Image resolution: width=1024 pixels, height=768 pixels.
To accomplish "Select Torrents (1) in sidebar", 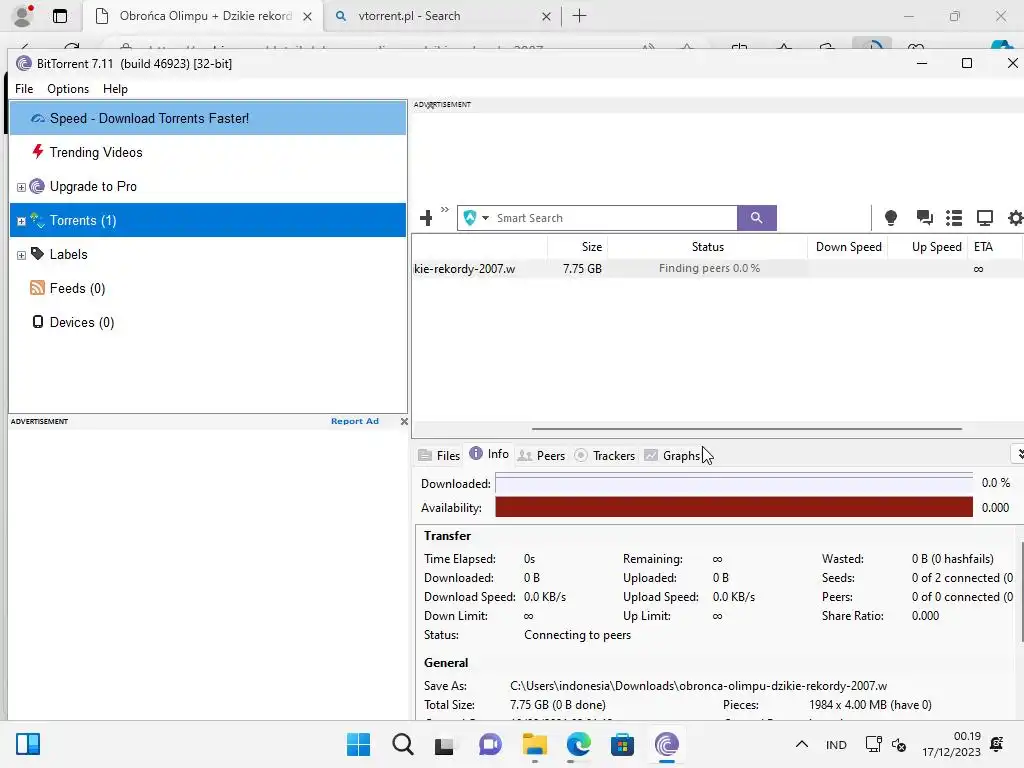I will pos(208,220).
